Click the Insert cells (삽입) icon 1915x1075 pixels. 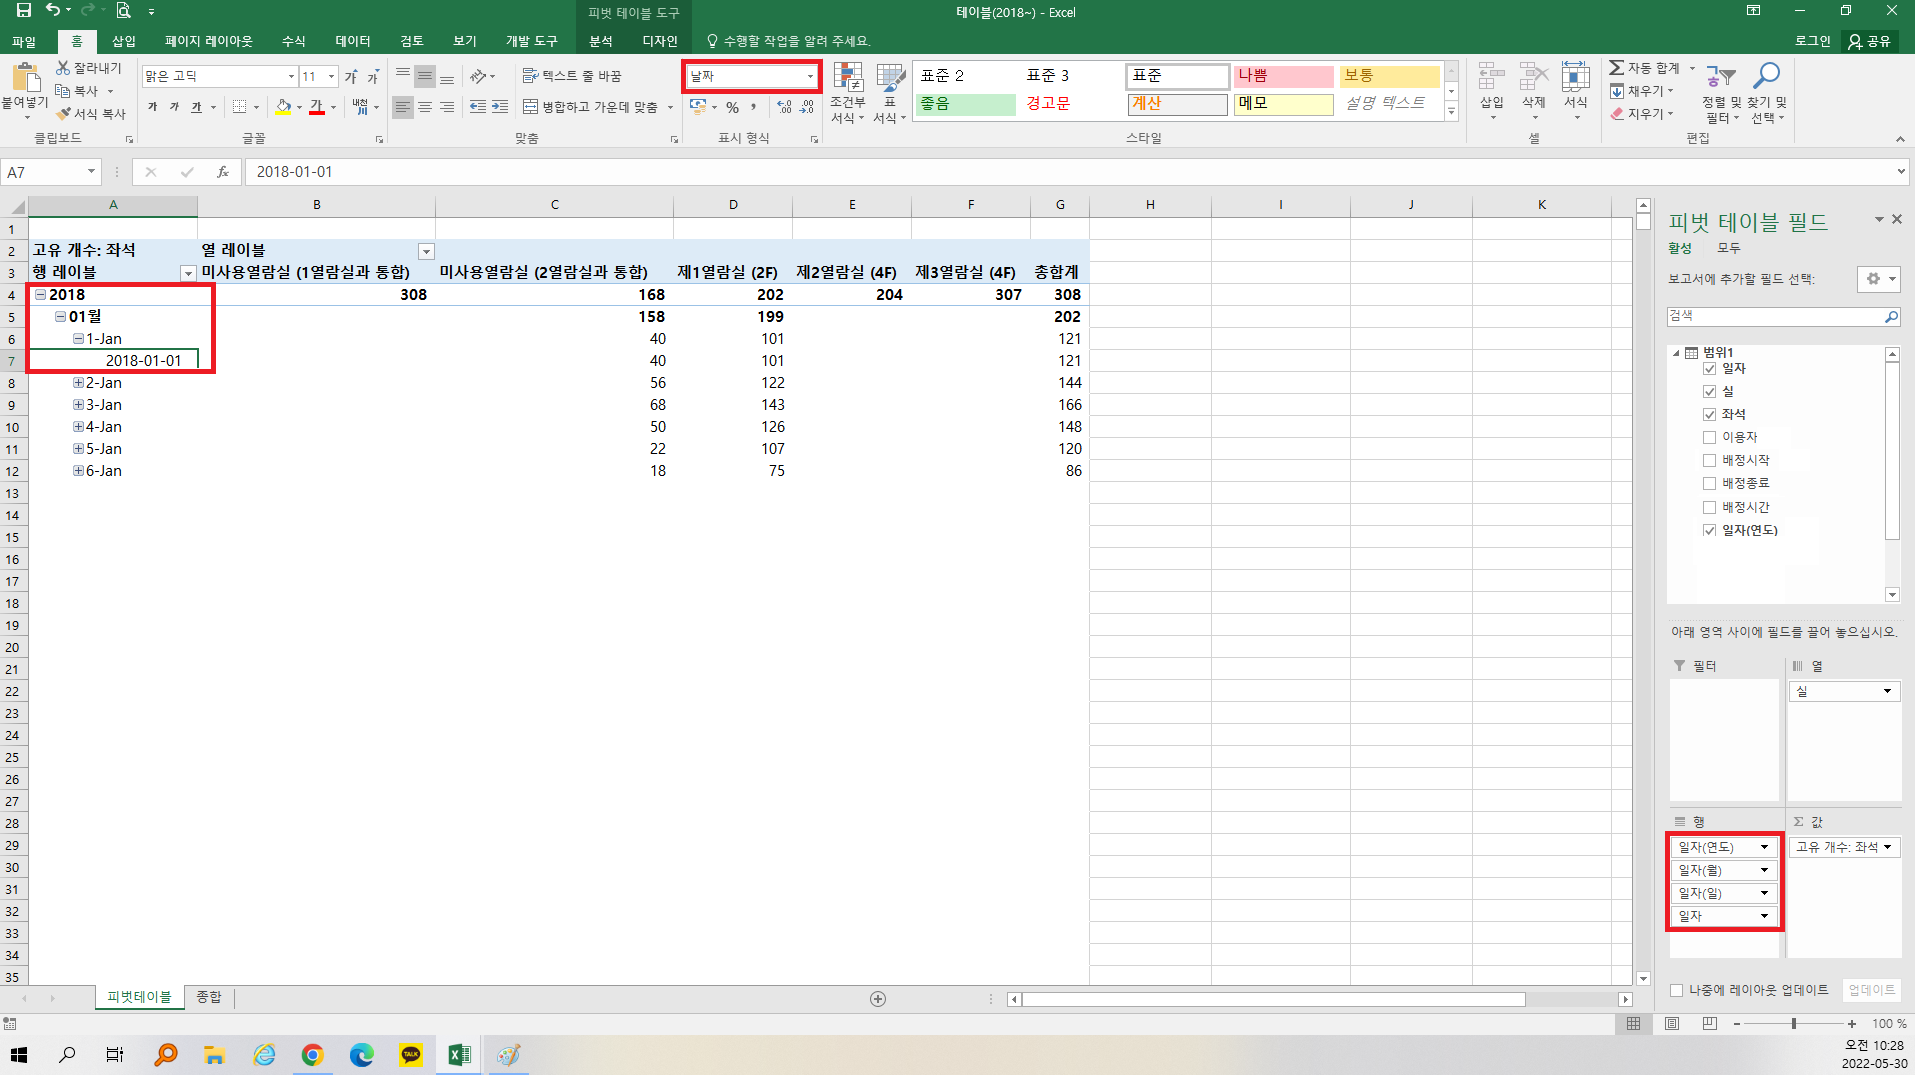click(x=1491, y=78)
